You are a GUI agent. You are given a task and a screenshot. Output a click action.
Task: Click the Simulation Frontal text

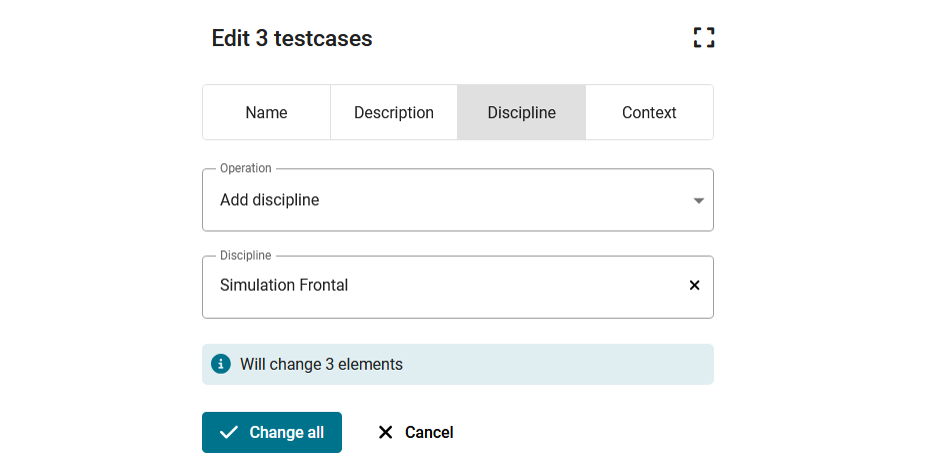pos(284,285)
